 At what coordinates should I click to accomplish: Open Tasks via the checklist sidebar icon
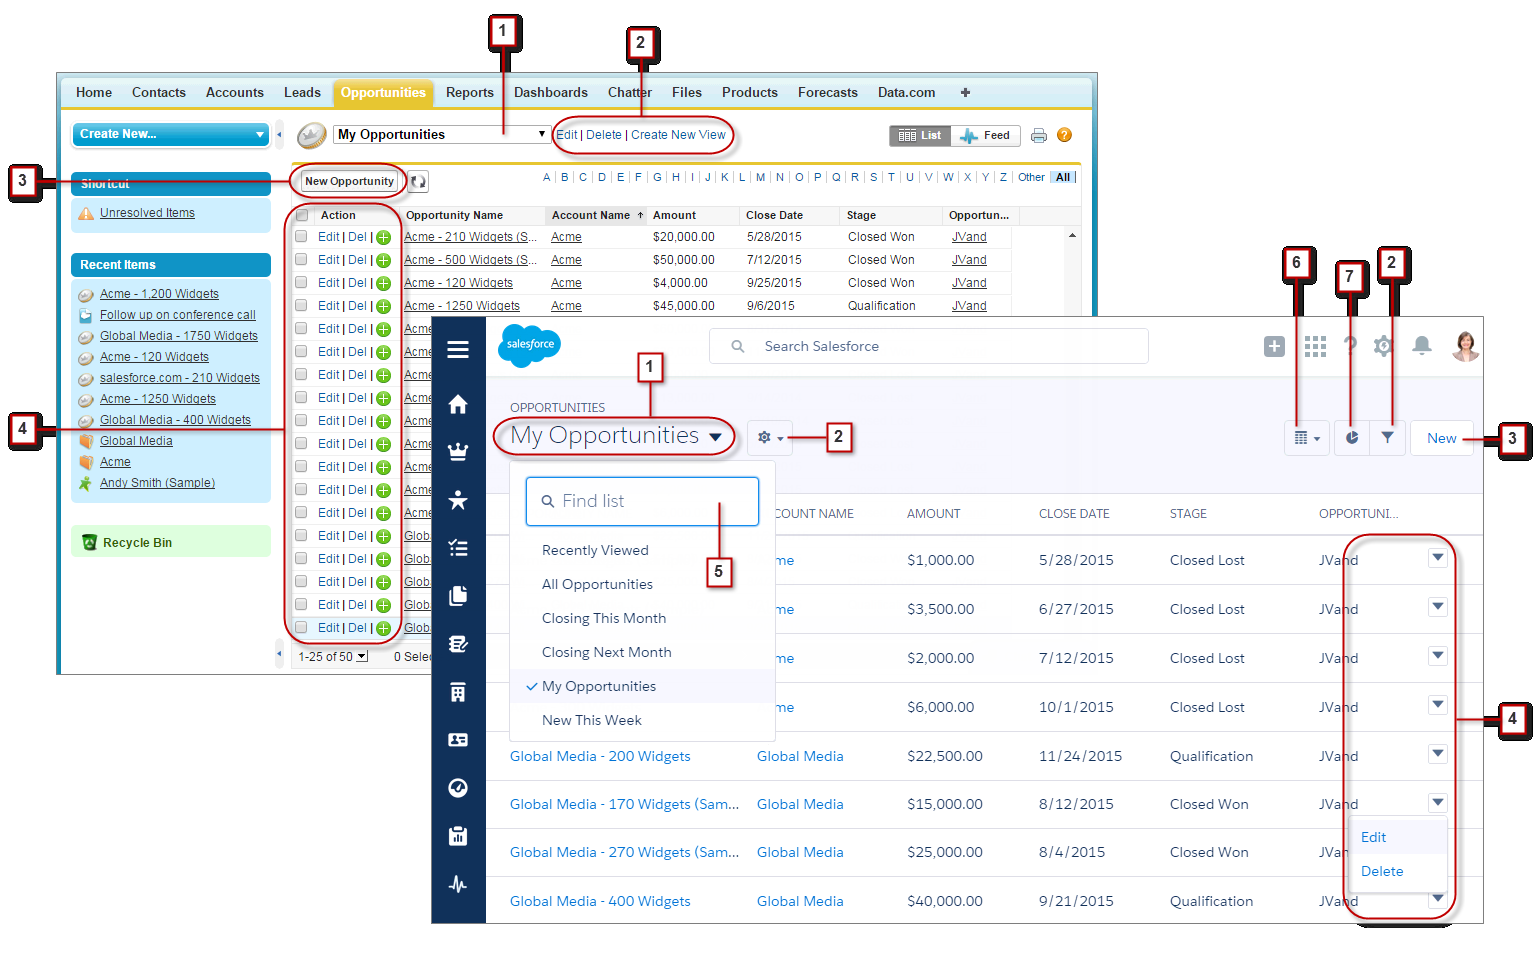click(x=458, y=548)
